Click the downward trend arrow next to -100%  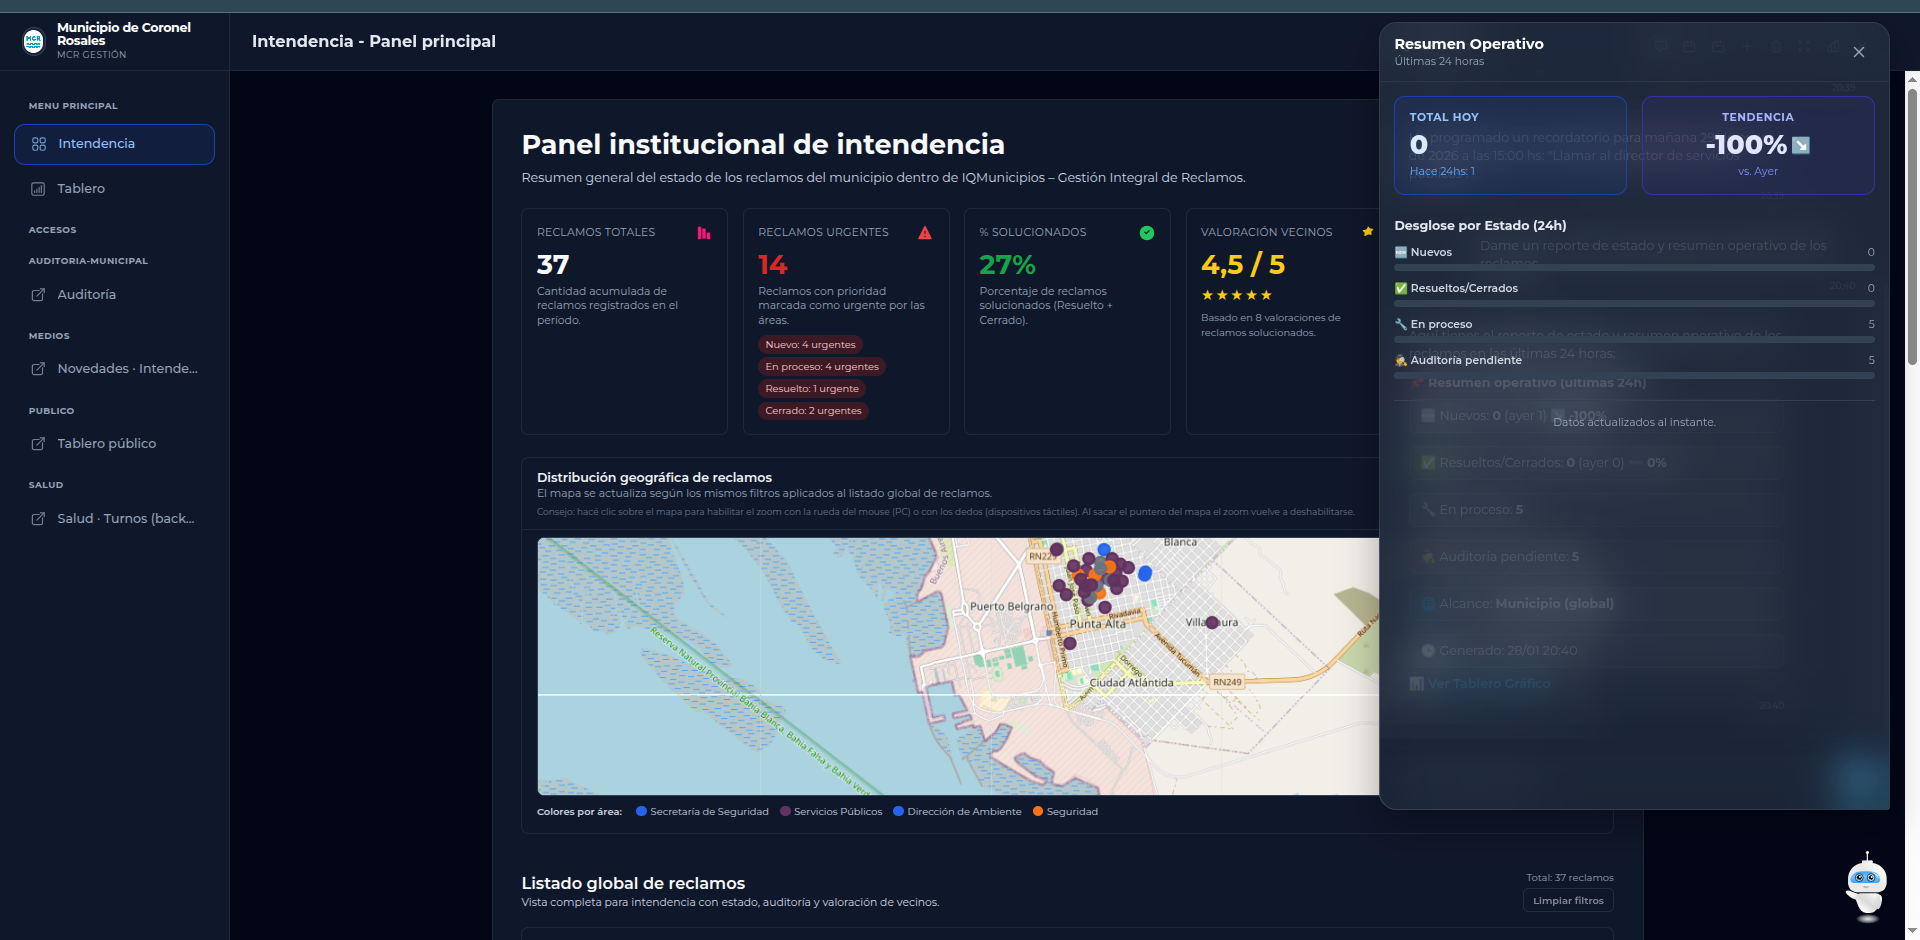point(1801,145)
